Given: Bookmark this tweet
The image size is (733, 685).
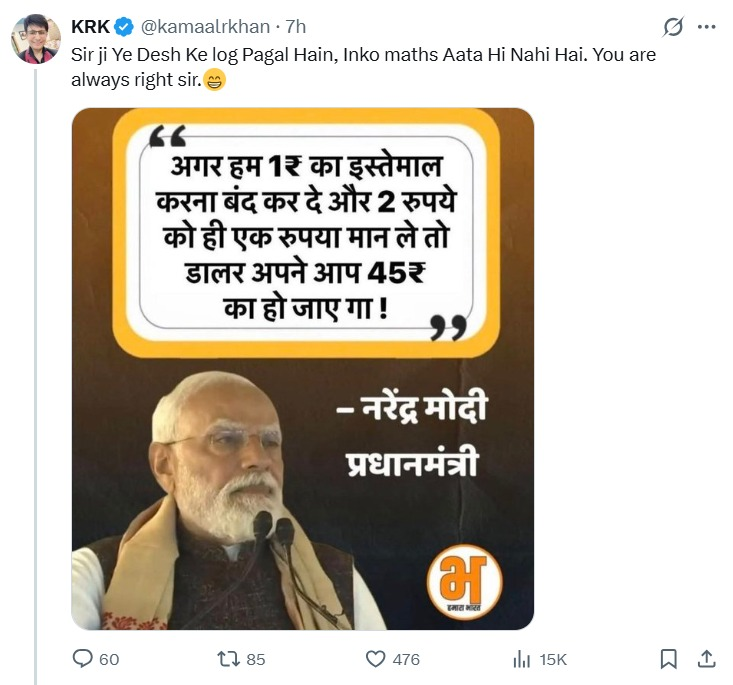Looking at the screenshot, I should point(669,659).
